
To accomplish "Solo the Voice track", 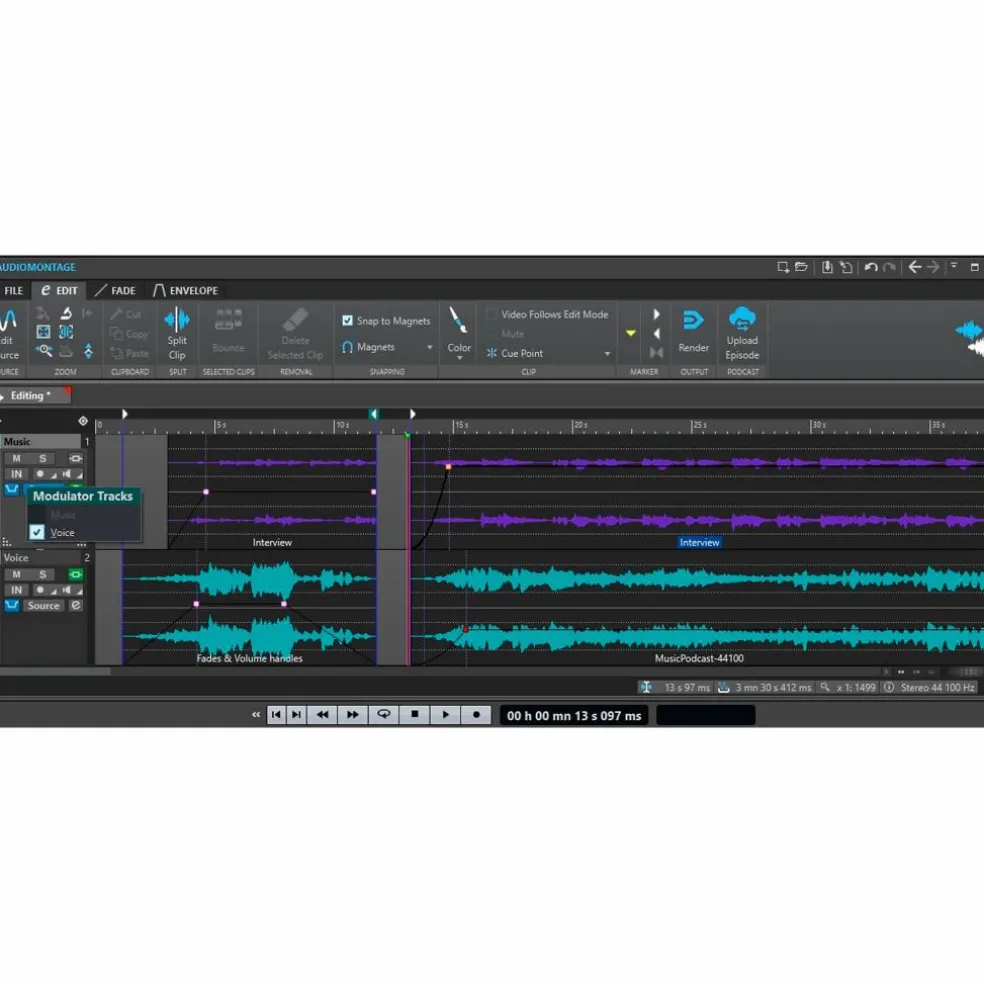I will click(x=43, y=574).
